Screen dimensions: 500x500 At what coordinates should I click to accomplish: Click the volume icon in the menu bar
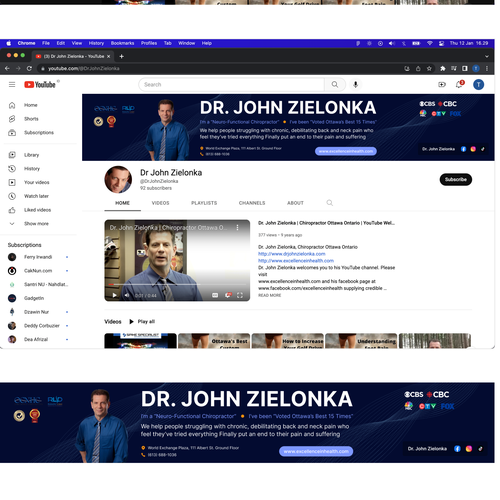(x=392, y=43)
